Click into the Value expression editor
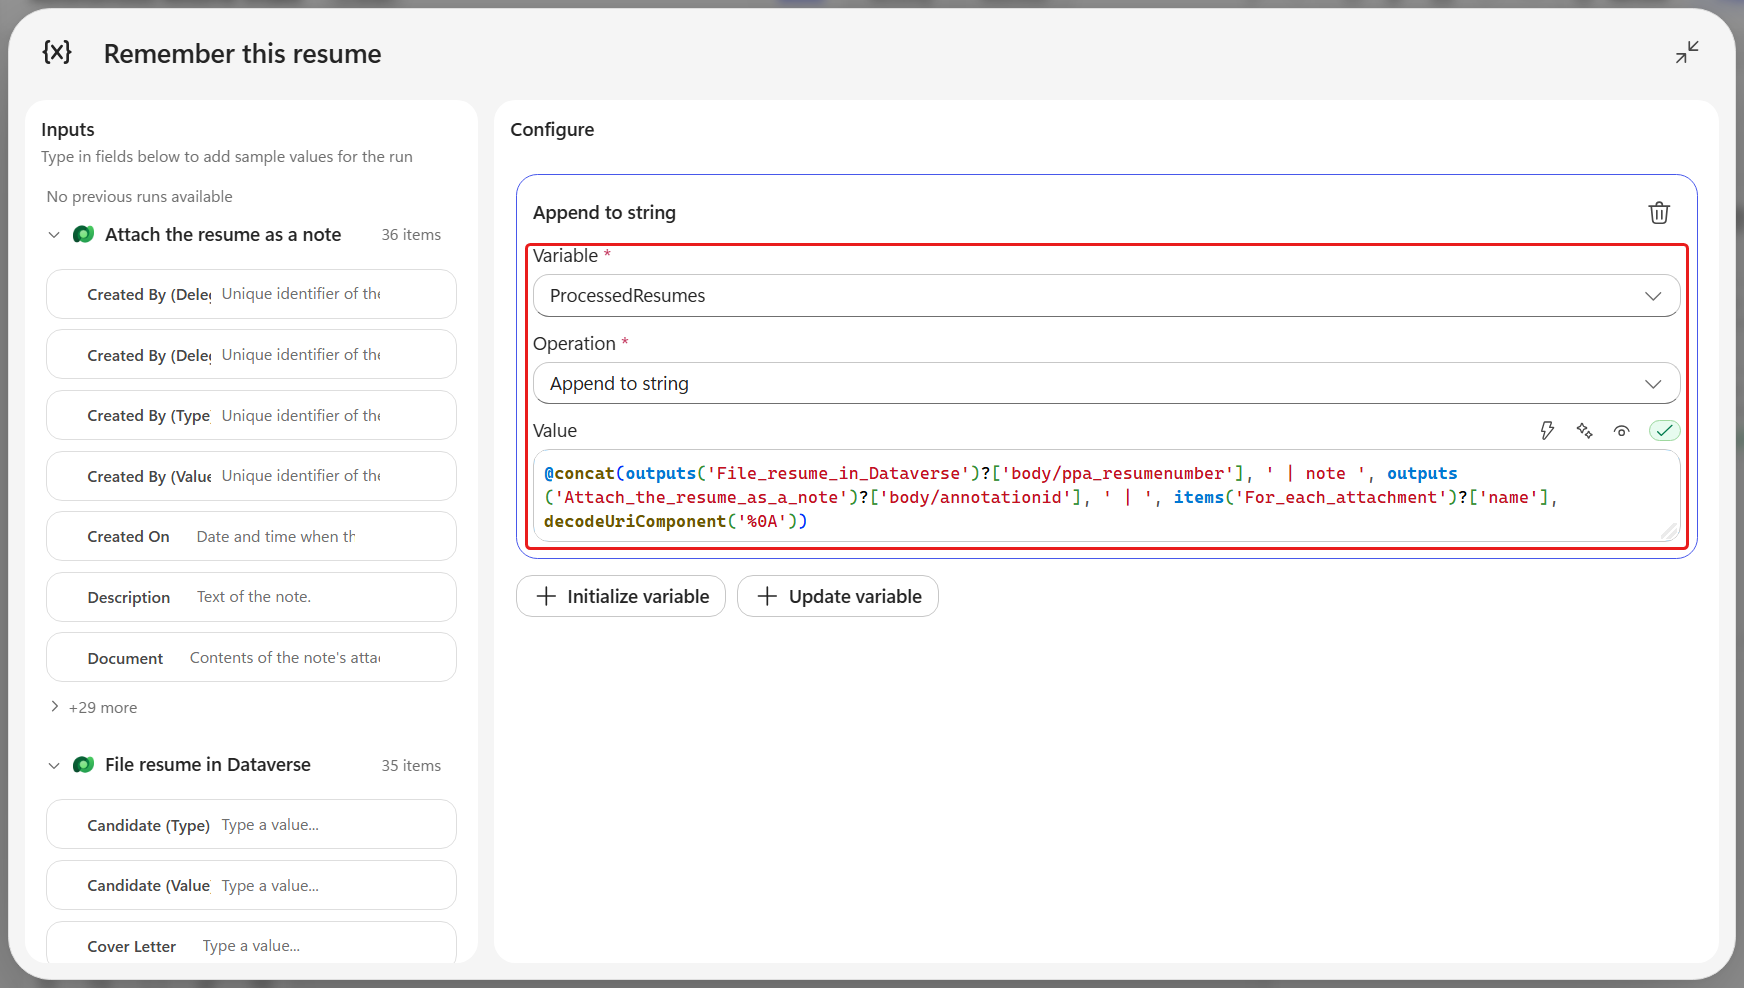Screen dimensions: 1744x988 click(1106, 496)
